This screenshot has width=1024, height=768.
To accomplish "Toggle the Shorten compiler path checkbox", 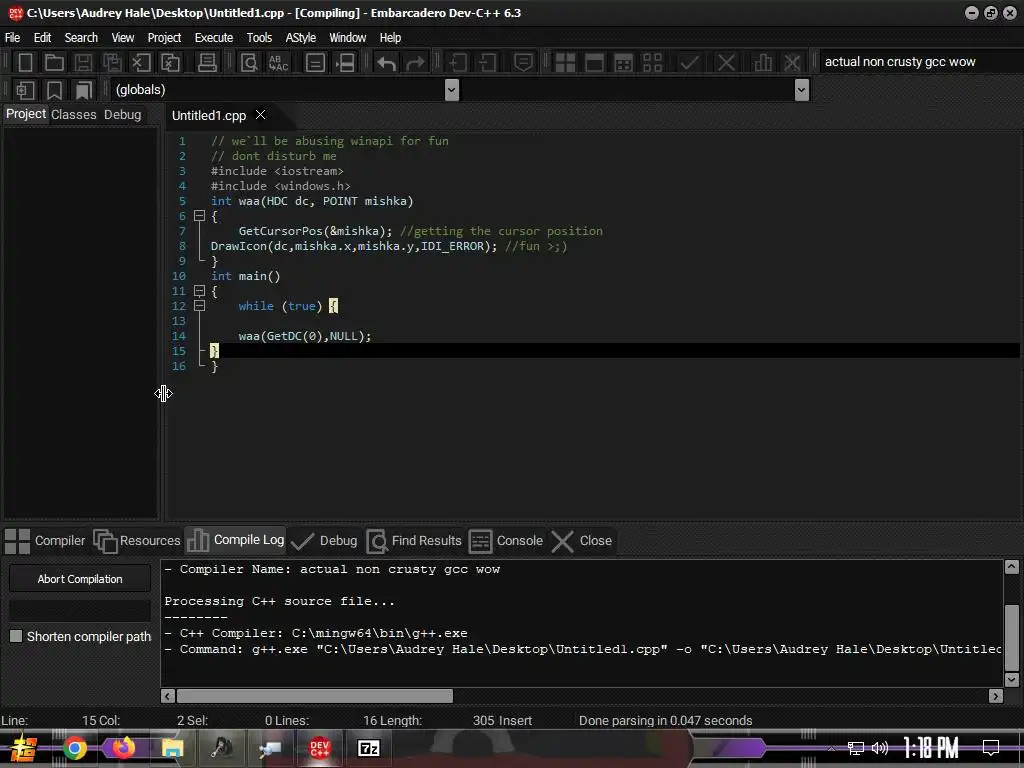I will tap(16, 636).
